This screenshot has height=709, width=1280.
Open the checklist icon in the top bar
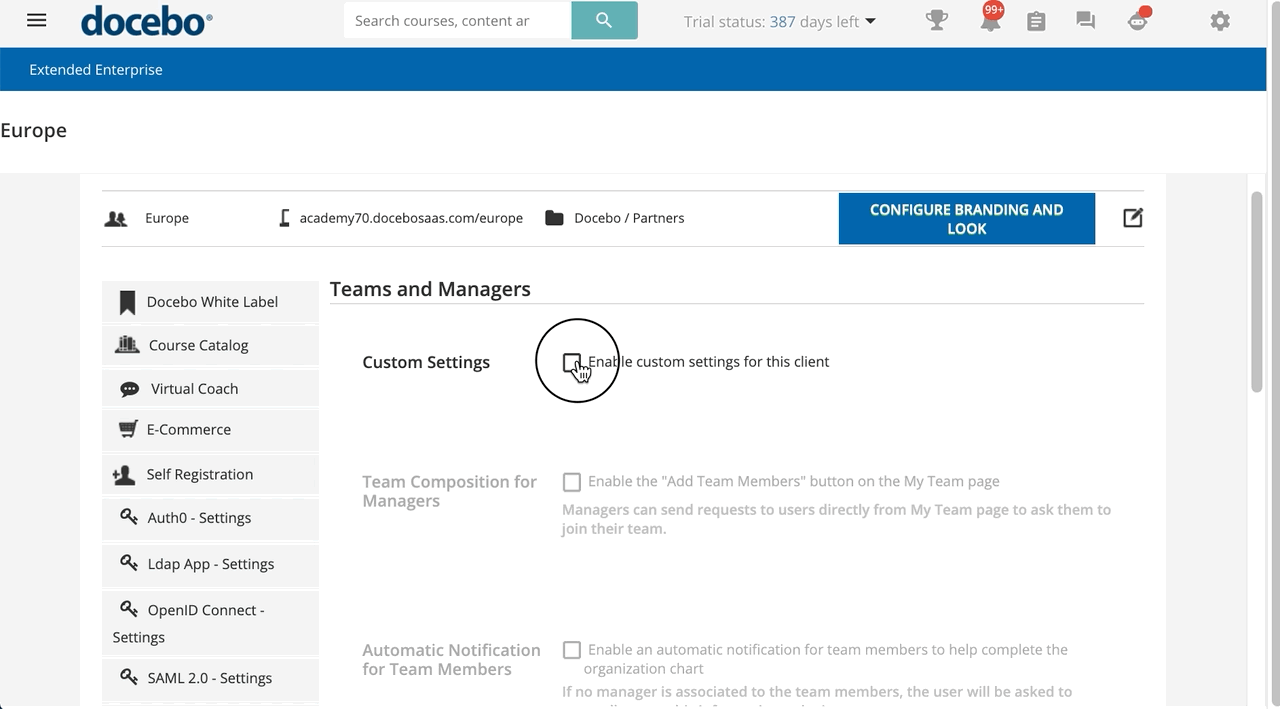click(x=1036, y=20)
